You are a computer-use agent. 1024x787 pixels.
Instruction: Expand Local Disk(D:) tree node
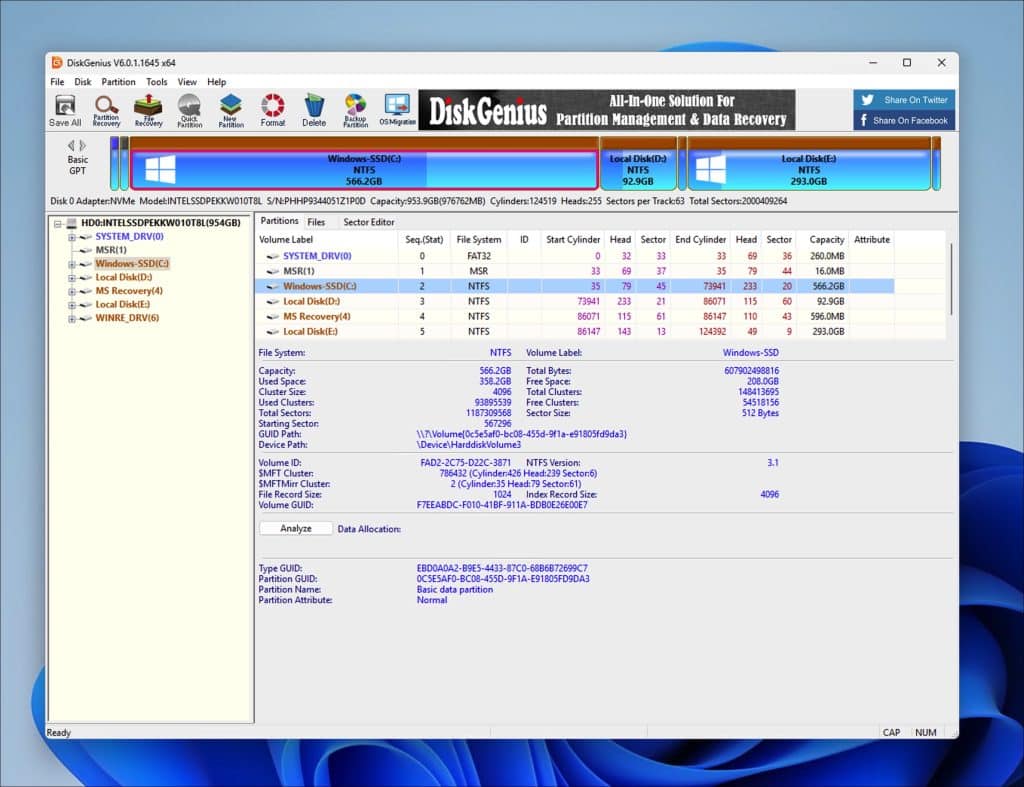point(72,278)
